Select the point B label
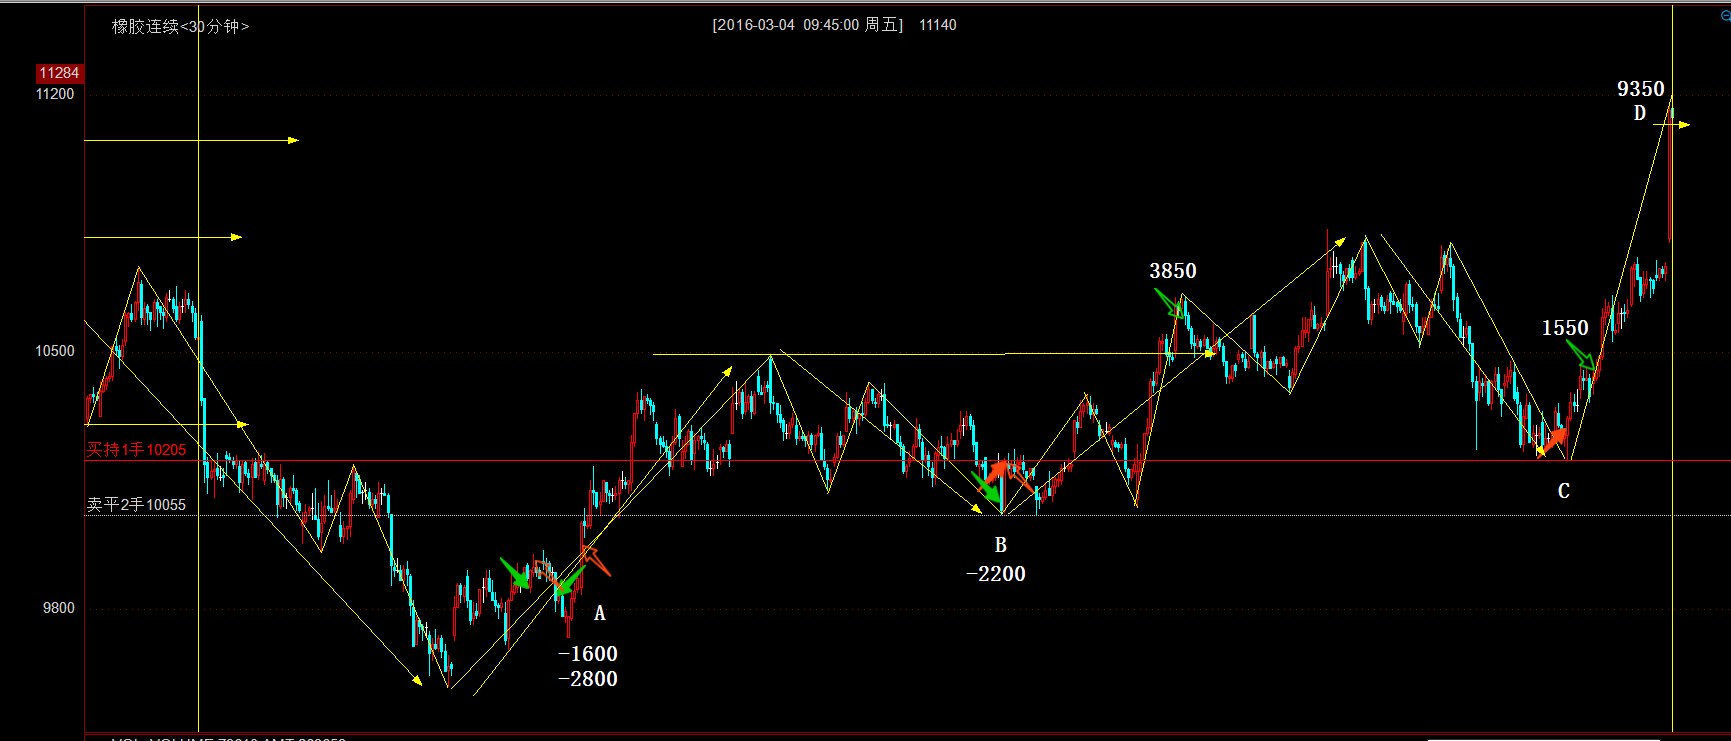1731x741 pixels. 1001,545
